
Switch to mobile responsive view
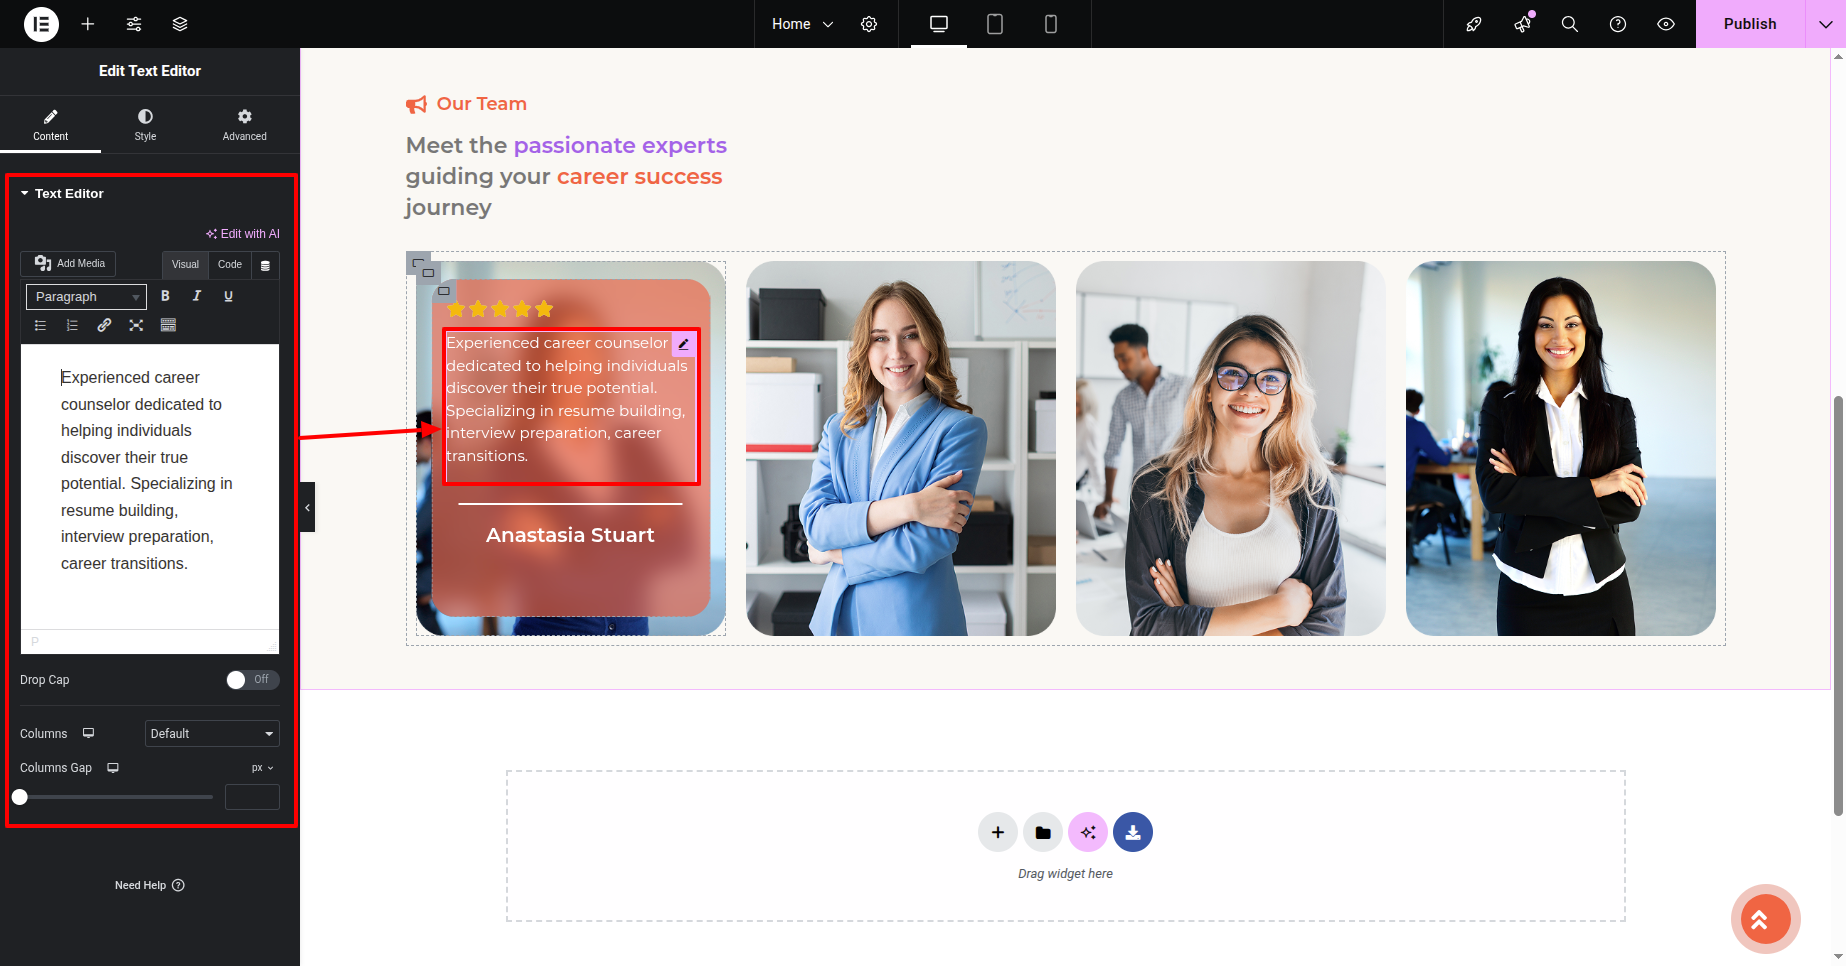[1051, 24]
